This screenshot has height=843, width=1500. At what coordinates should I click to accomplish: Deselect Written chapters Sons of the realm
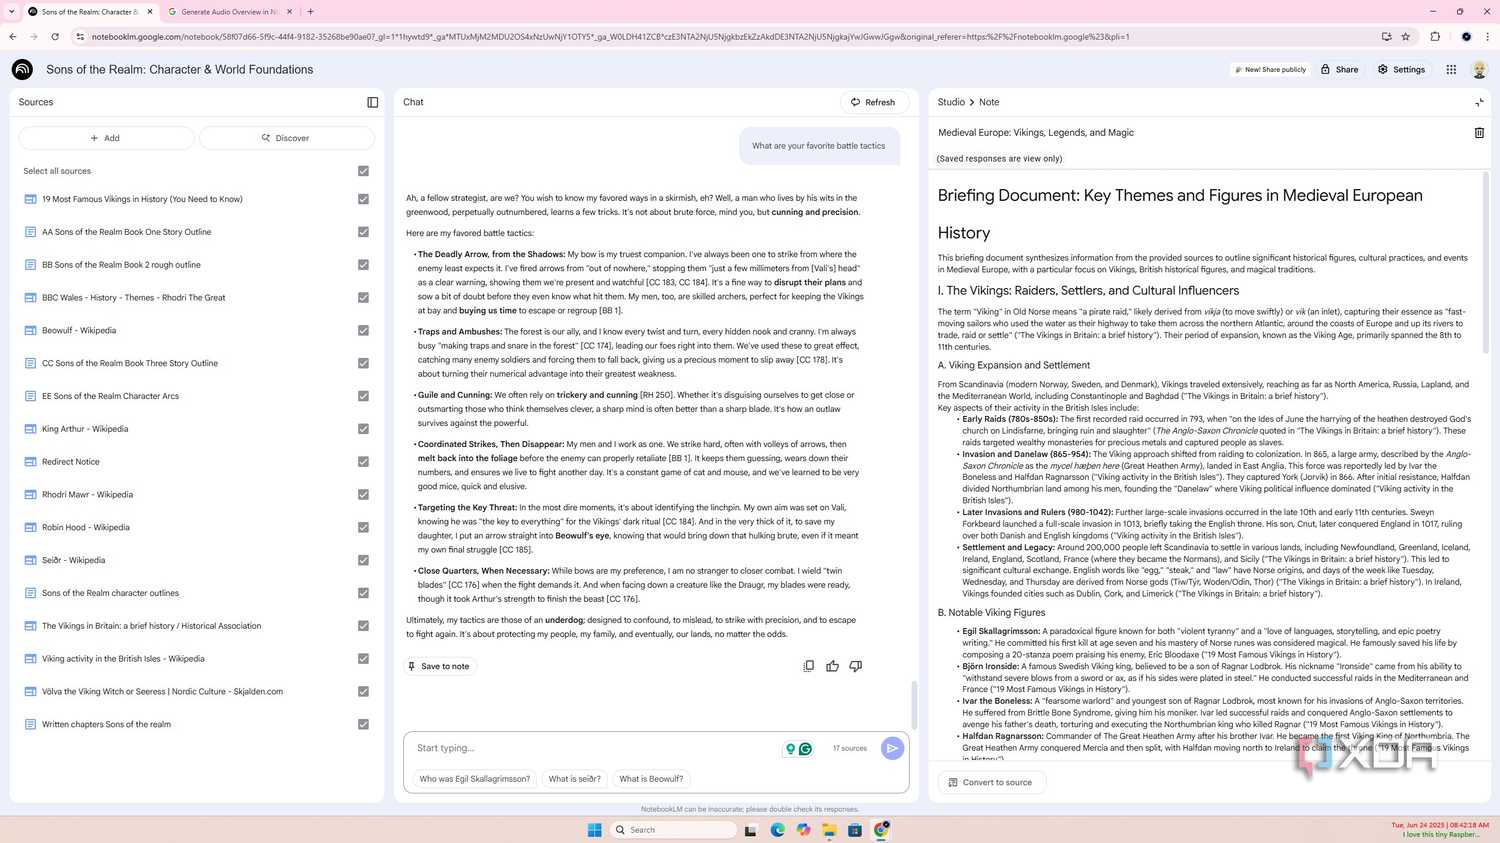pos(363,724)
